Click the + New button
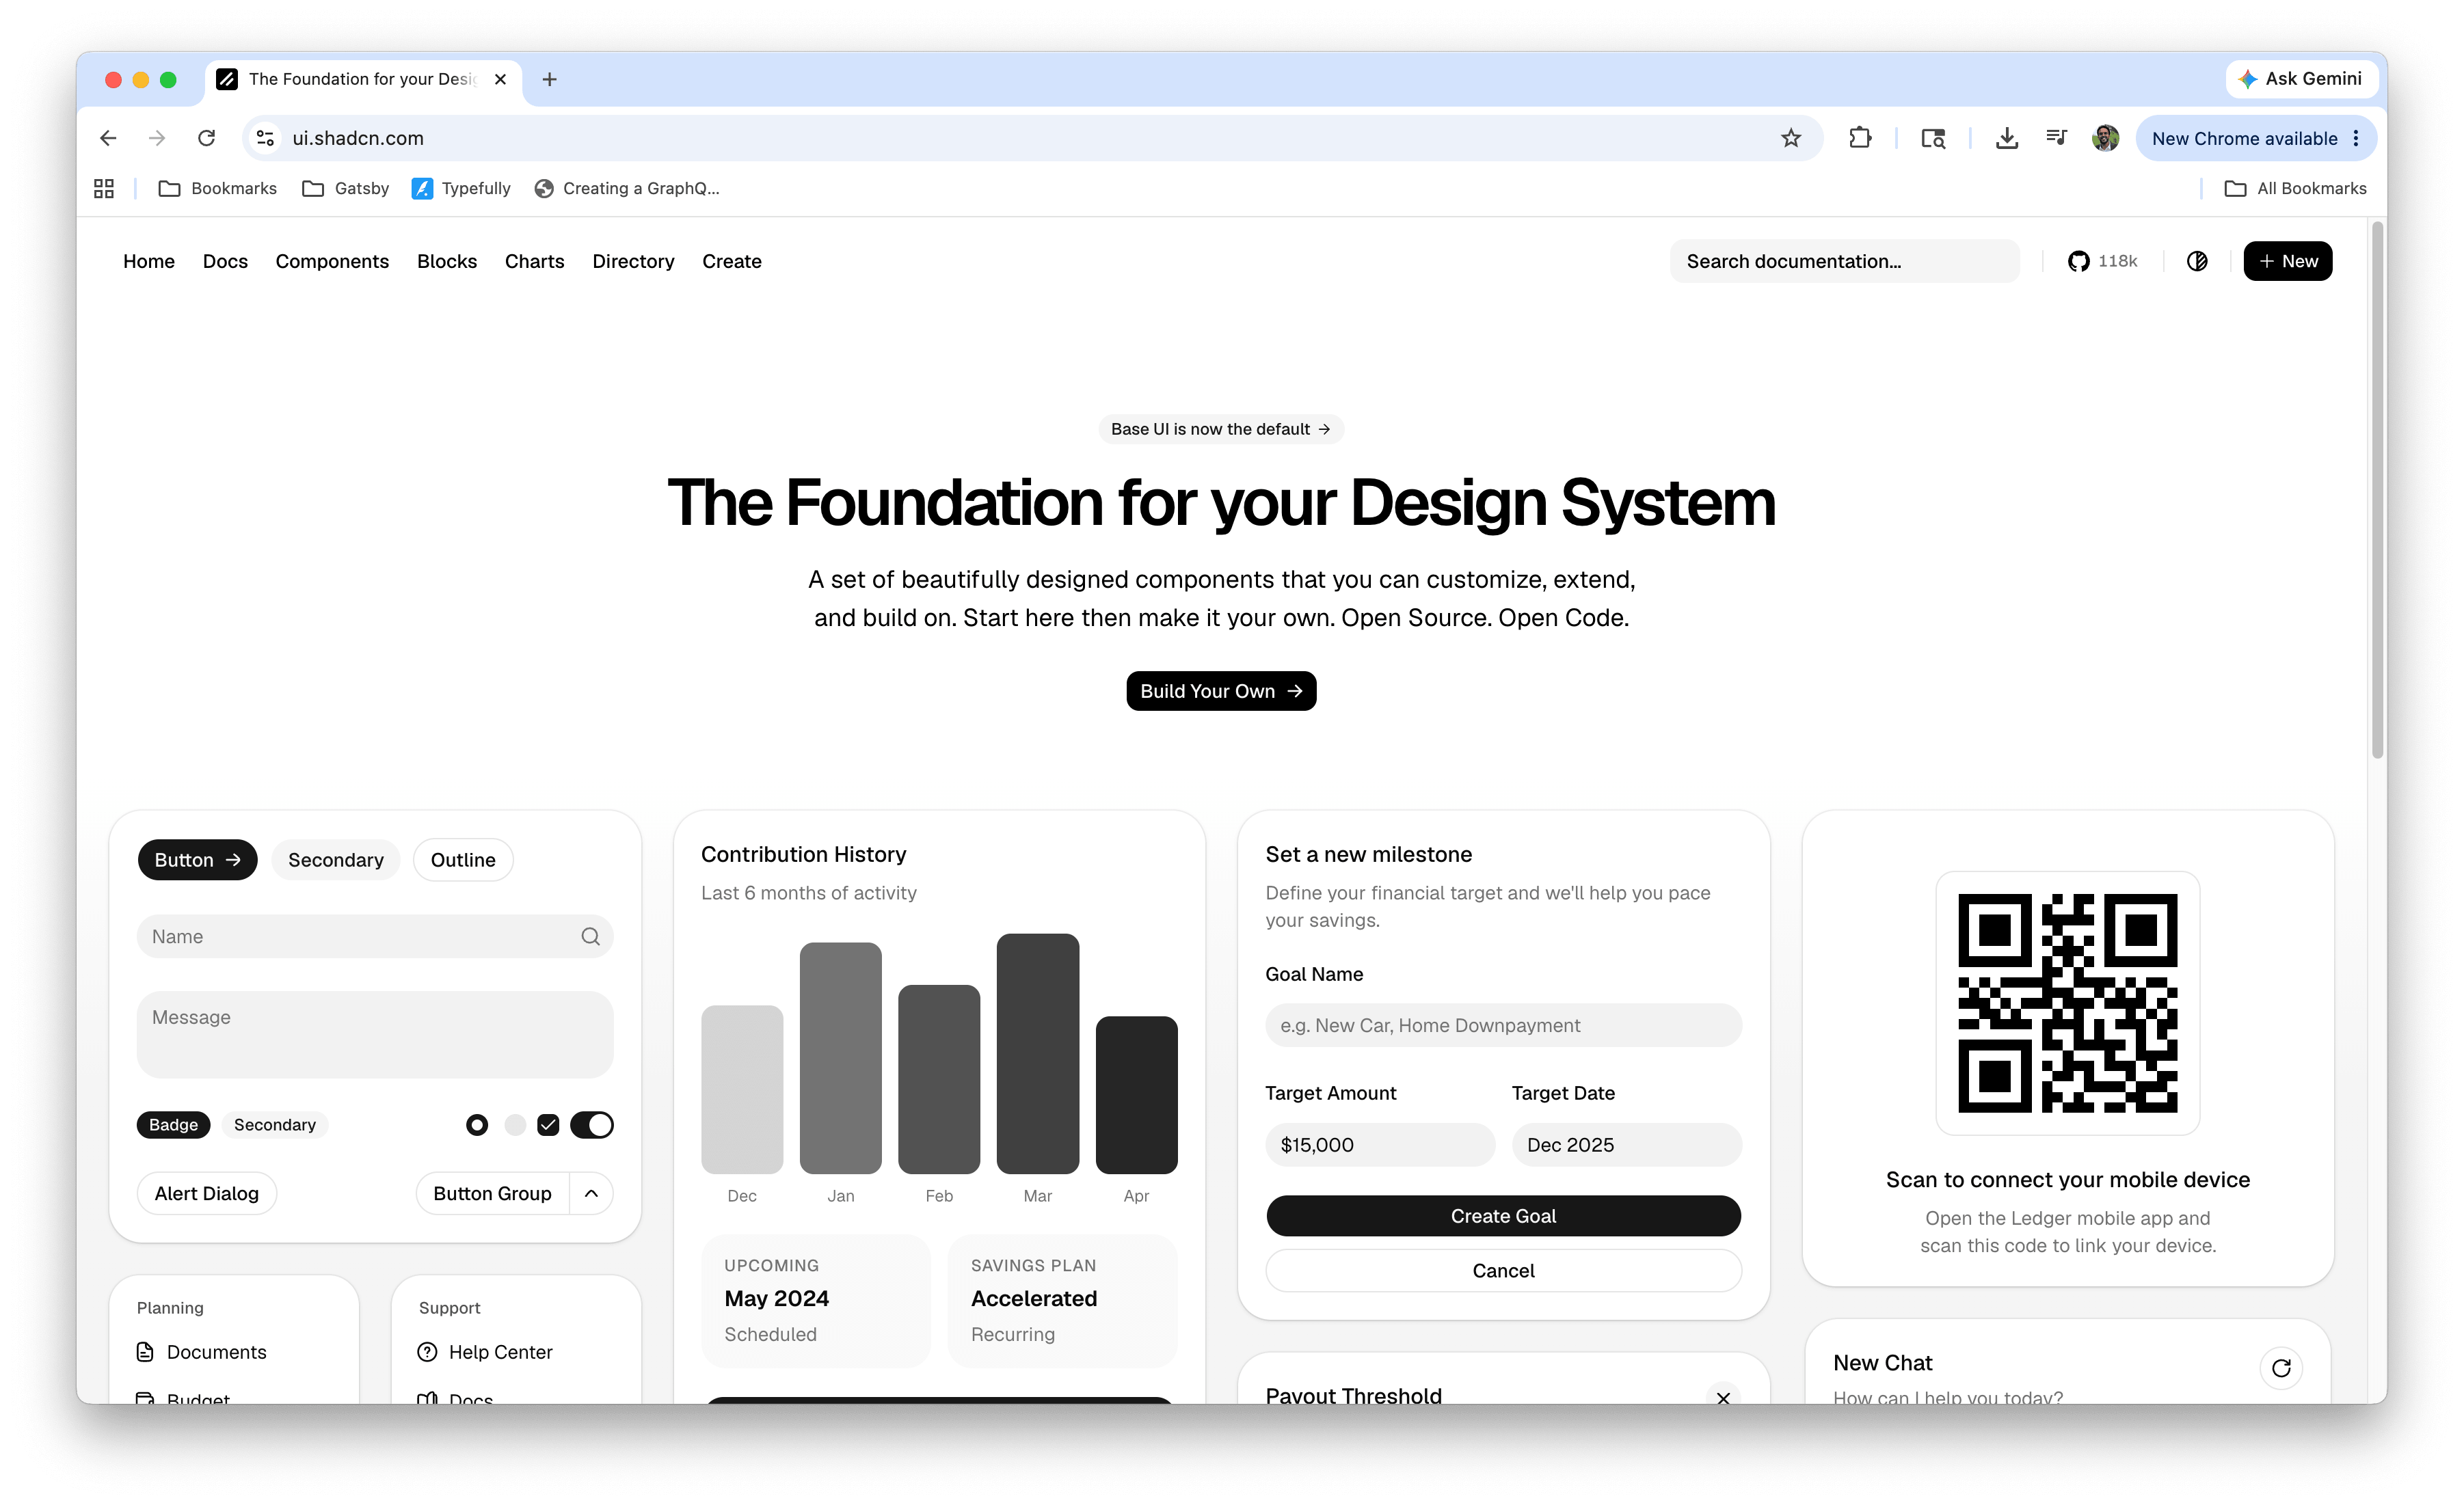 tap(2287, 261)
